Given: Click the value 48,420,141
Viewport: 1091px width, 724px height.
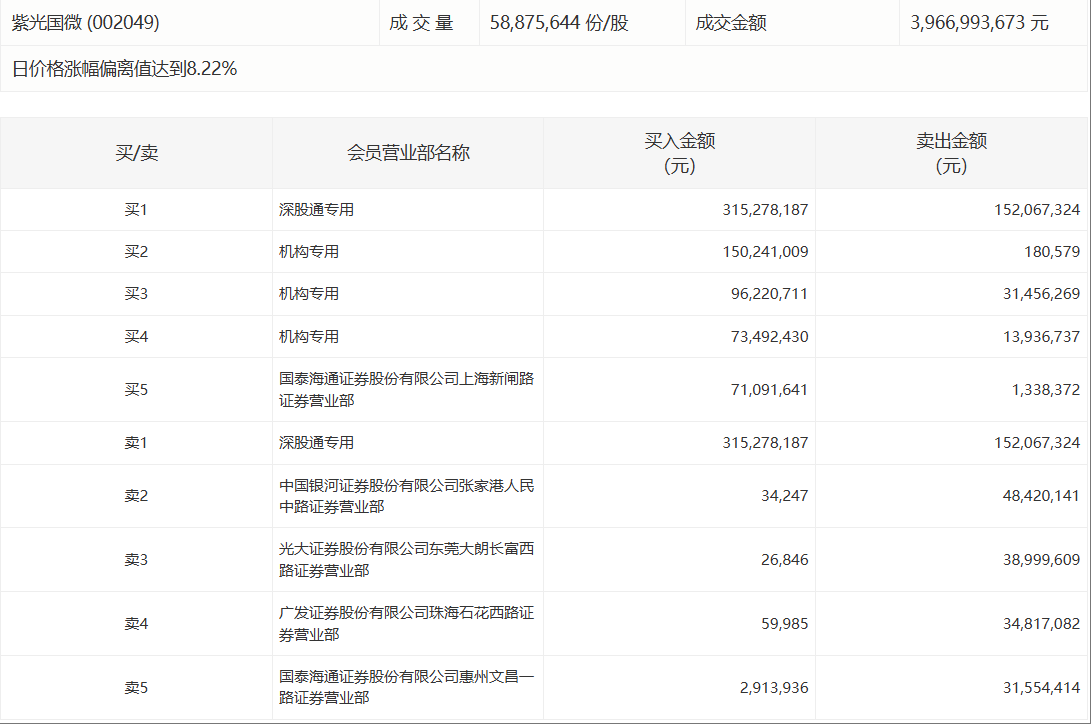Looking at the screenshot, I should pyautogui.click(x=1041, y=496).
